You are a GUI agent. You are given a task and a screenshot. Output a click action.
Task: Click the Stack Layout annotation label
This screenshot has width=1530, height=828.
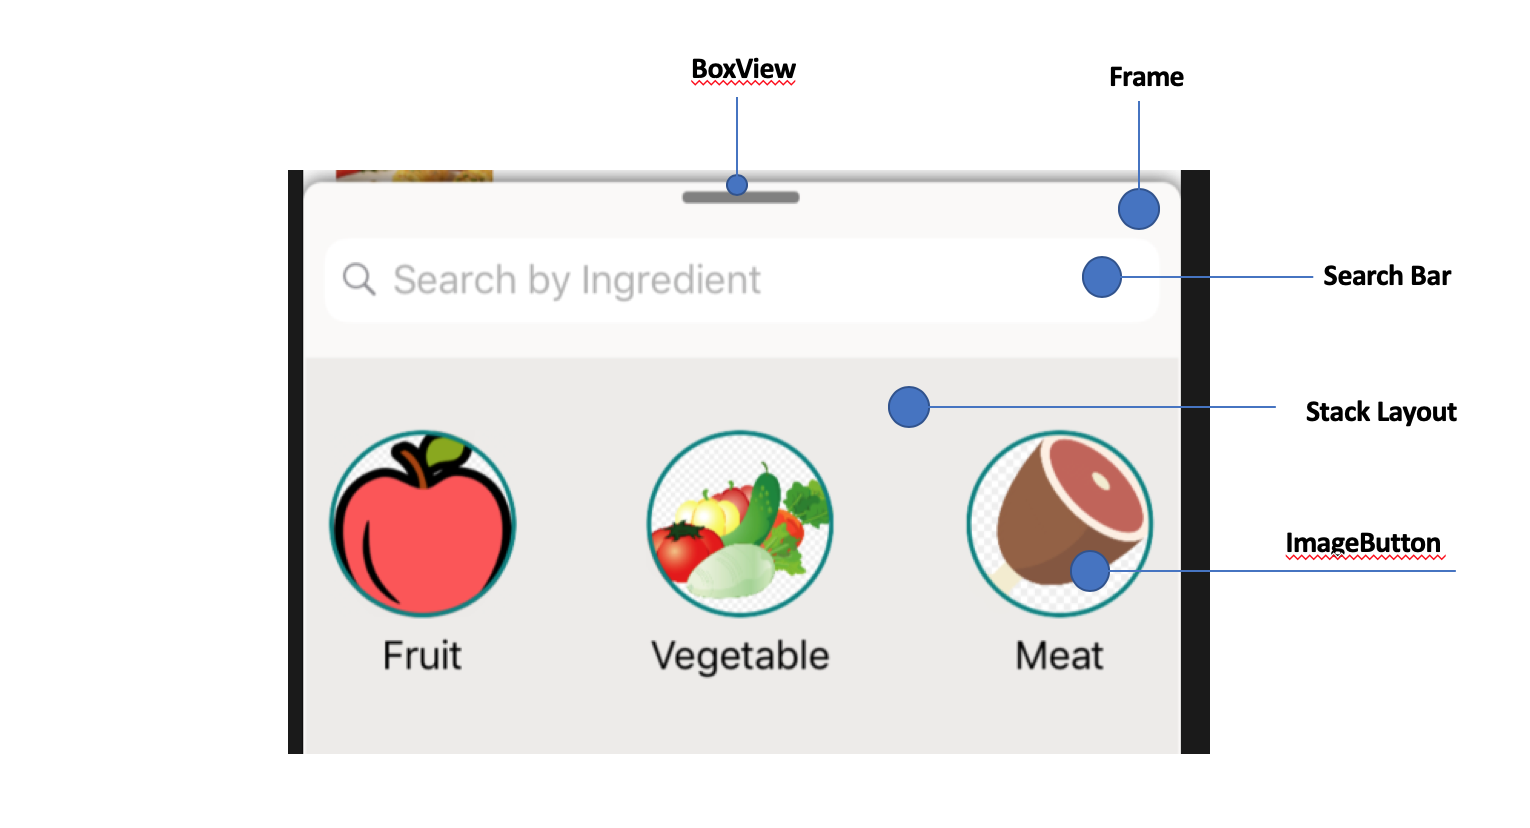[1381, 412]
